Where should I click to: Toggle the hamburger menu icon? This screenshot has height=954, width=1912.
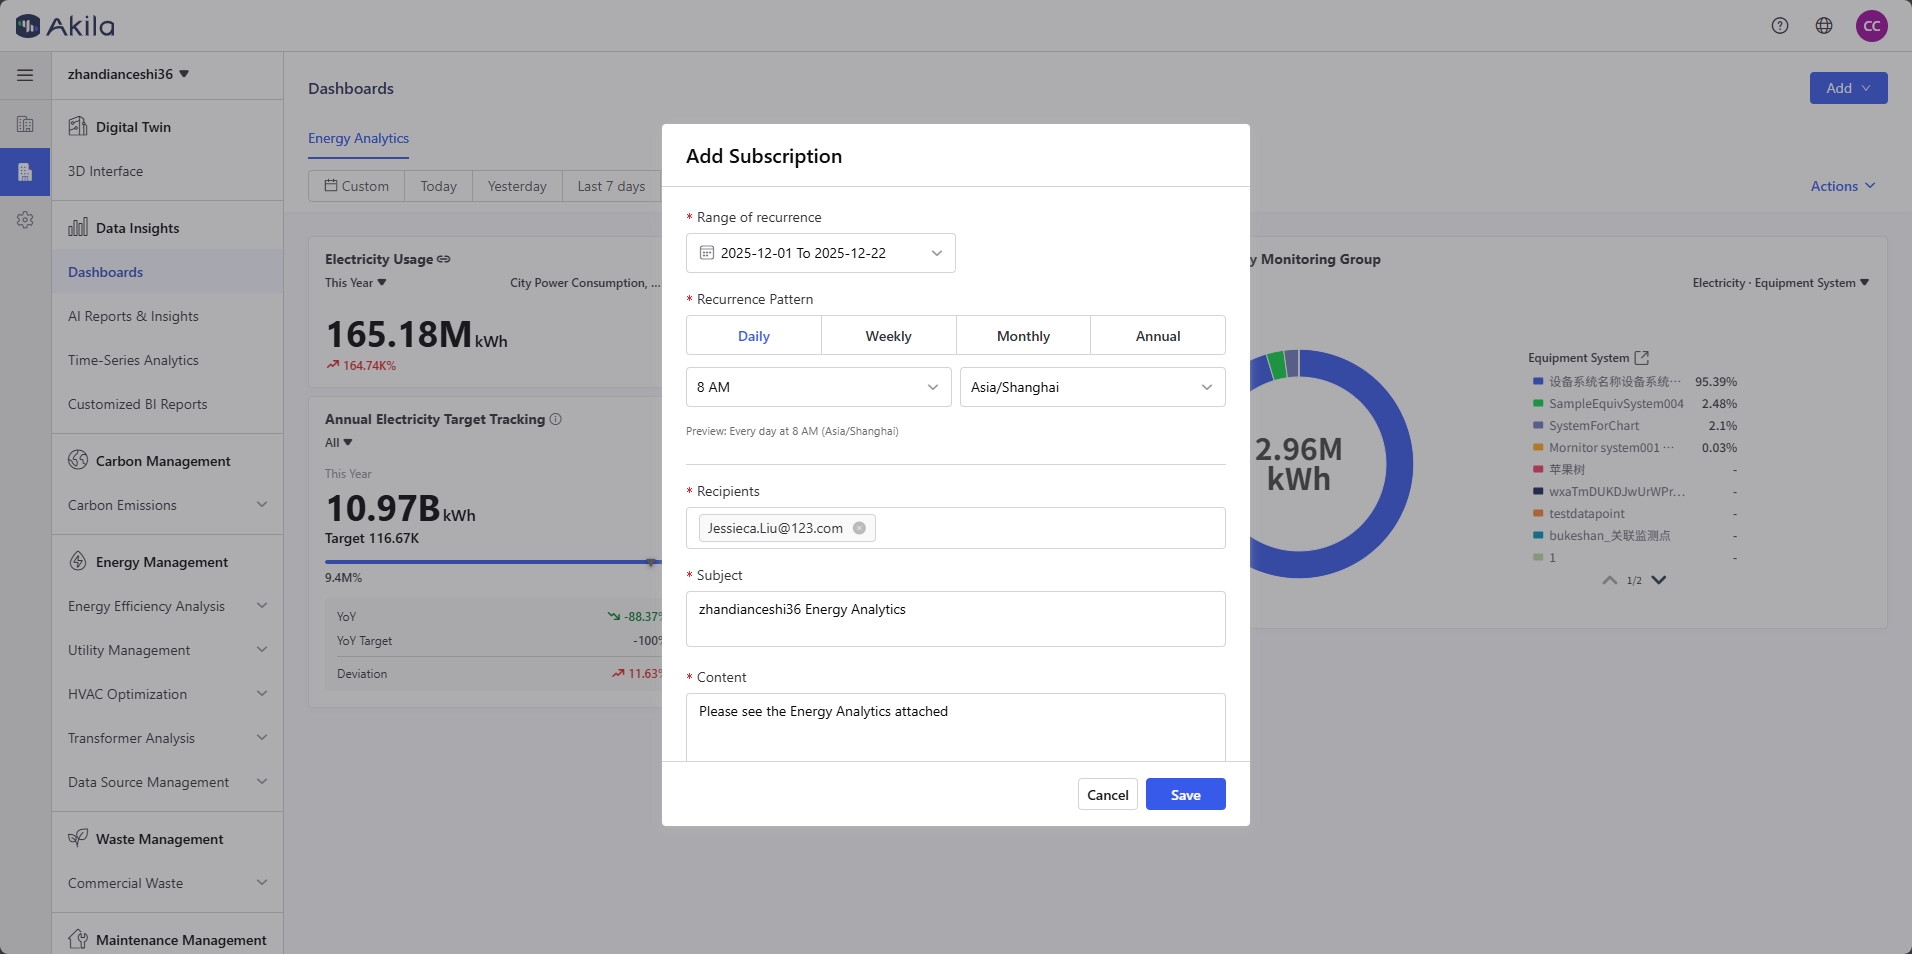[x=25, y=75]
